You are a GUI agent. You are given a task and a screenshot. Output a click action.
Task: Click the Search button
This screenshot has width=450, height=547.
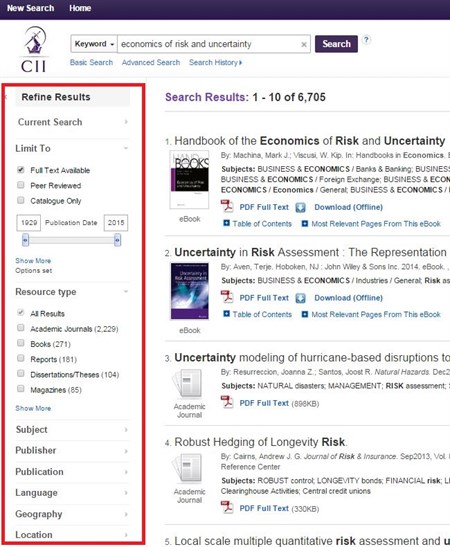point(336,44)
